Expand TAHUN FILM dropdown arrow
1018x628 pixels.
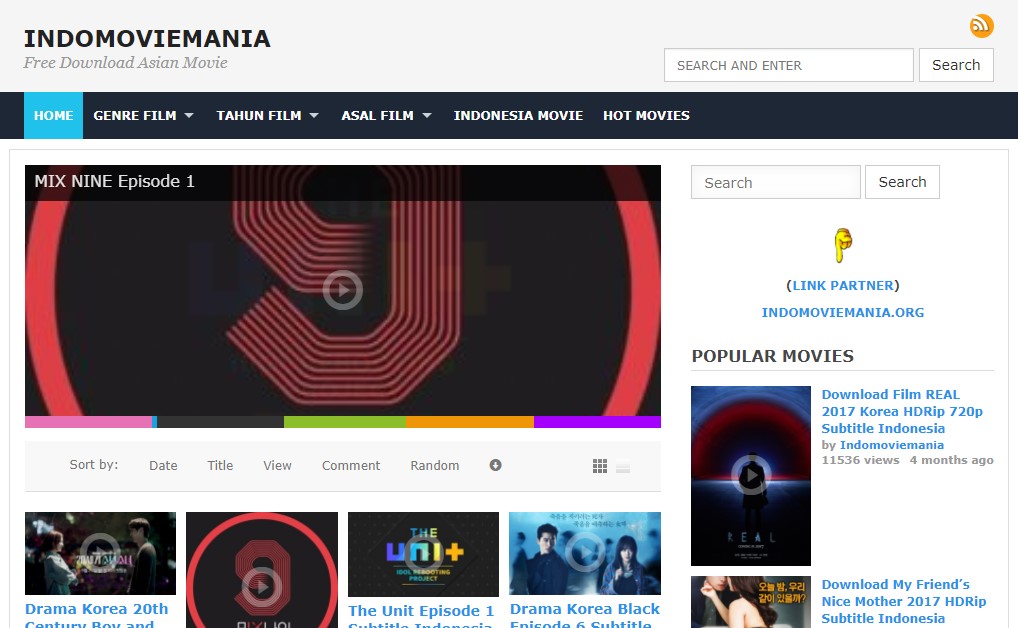pyautogui.click(x=314, y=116)
